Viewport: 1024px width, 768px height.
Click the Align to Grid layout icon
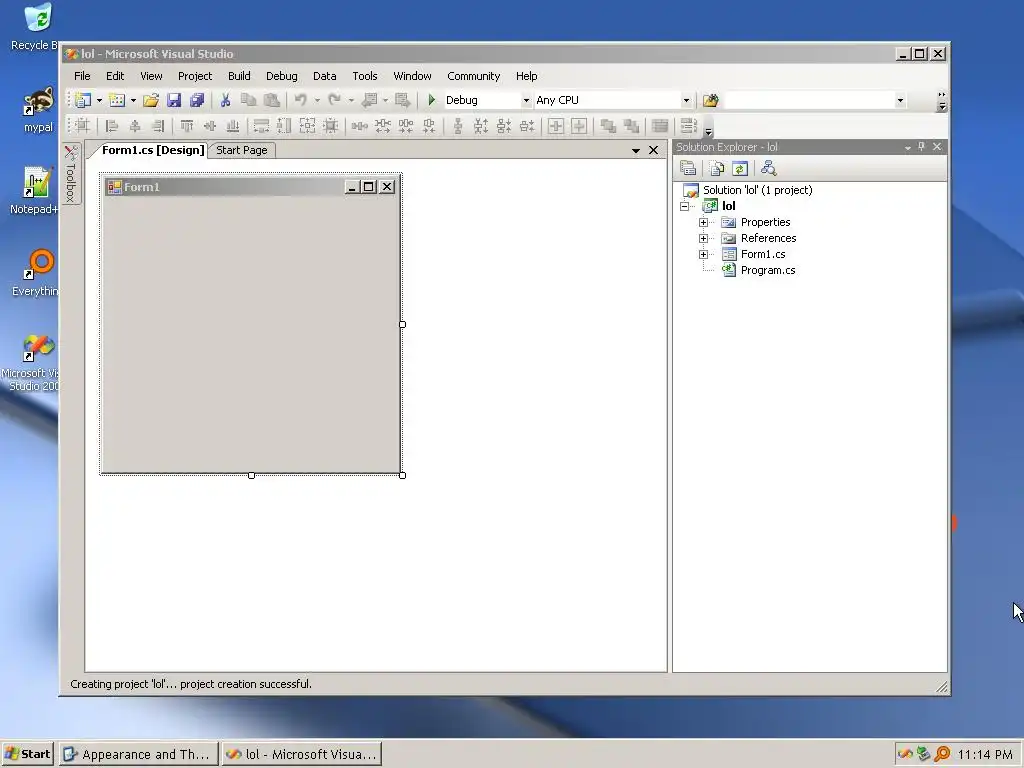point(82,125)
